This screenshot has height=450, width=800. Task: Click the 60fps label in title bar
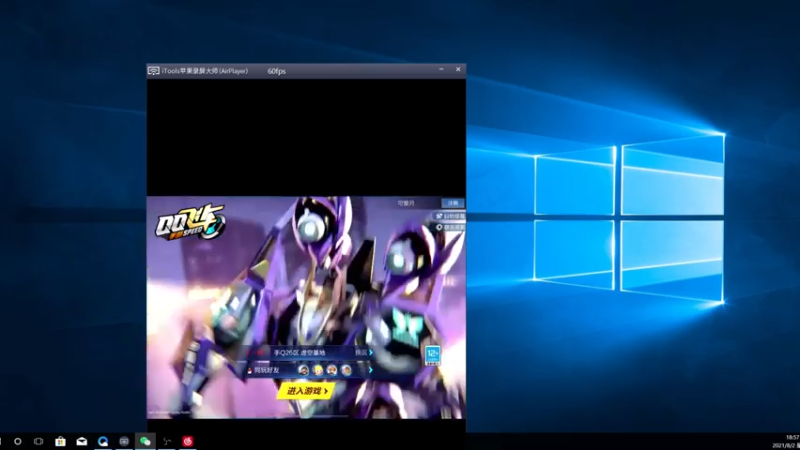277,71
